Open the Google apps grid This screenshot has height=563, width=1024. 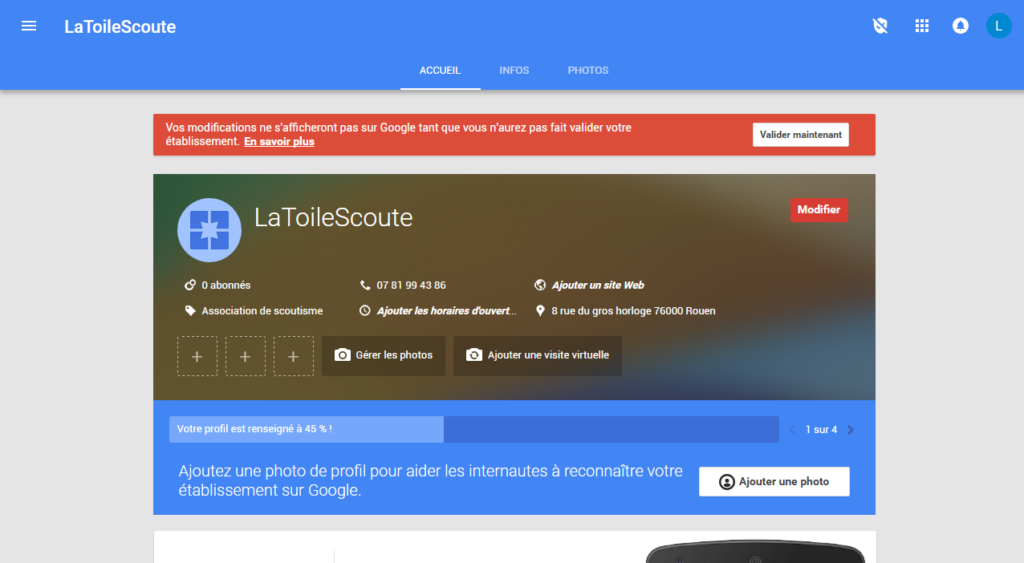921,26
